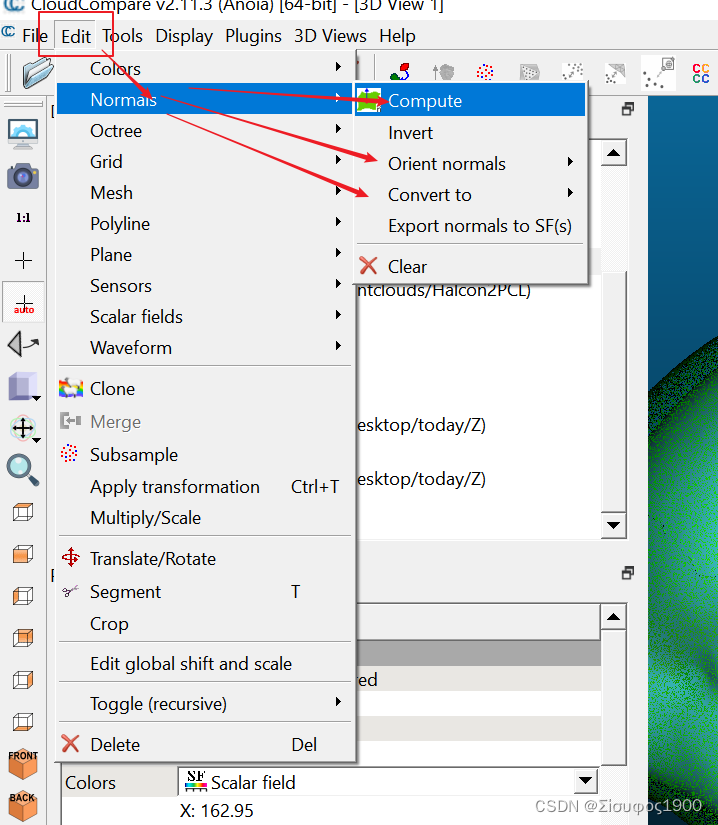Click the sample points on mesh icon
The height and width of the screenshot is (825, 718).
(x=529, y=72)
